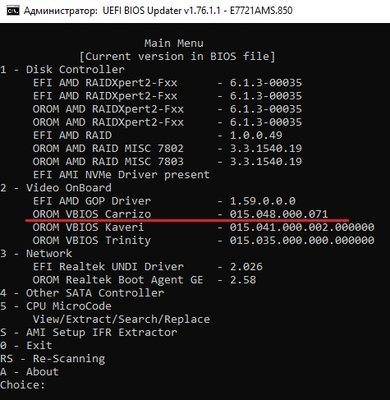Click EFI Realtek UNDI Driver line
This screenshot has width=390, height=400.
coord(148,267)
